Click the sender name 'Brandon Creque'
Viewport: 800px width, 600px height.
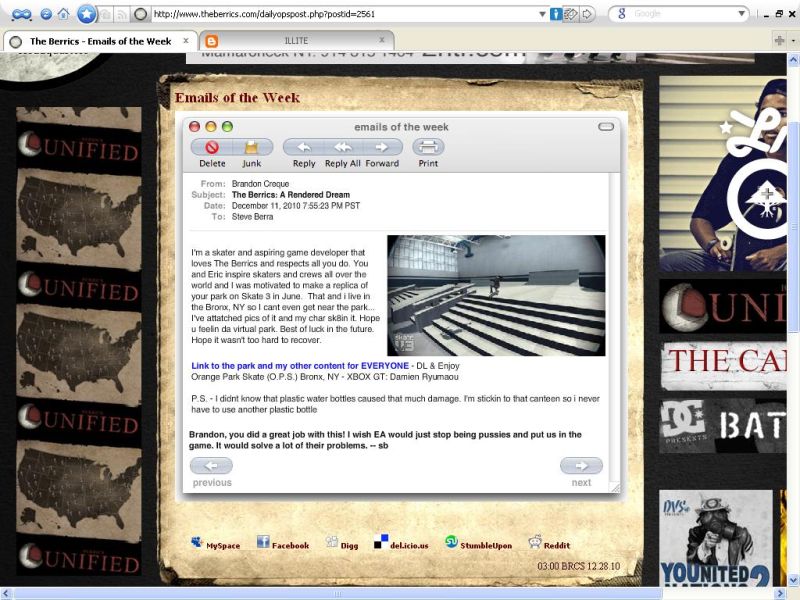pyautogui.click(x=260, y=184)
